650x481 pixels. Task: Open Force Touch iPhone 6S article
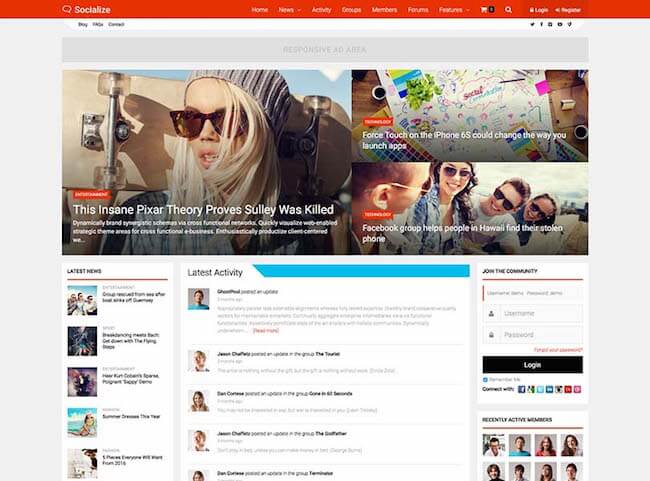(x=464, y=140)
